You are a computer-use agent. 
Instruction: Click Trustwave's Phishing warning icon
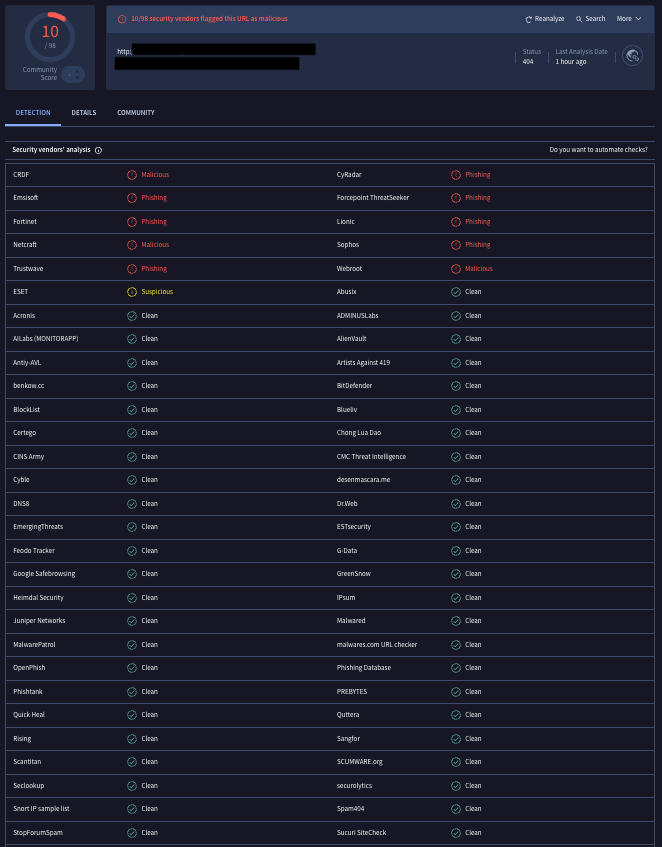[132, 269]
